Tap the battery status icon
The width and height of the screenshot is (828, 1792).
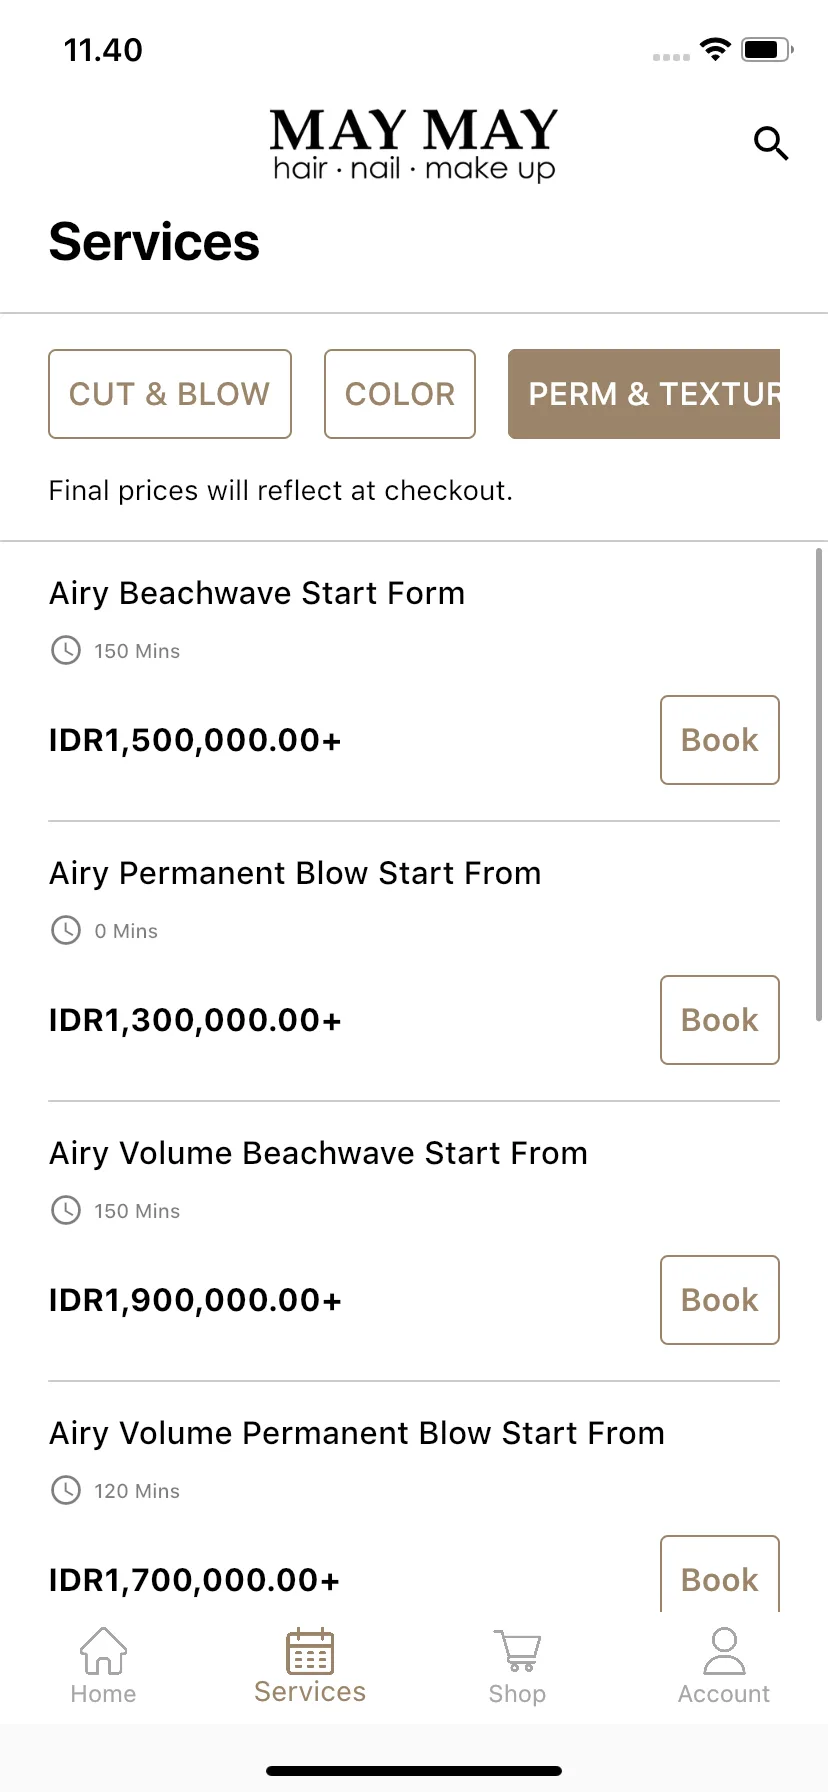coord(767,49)
